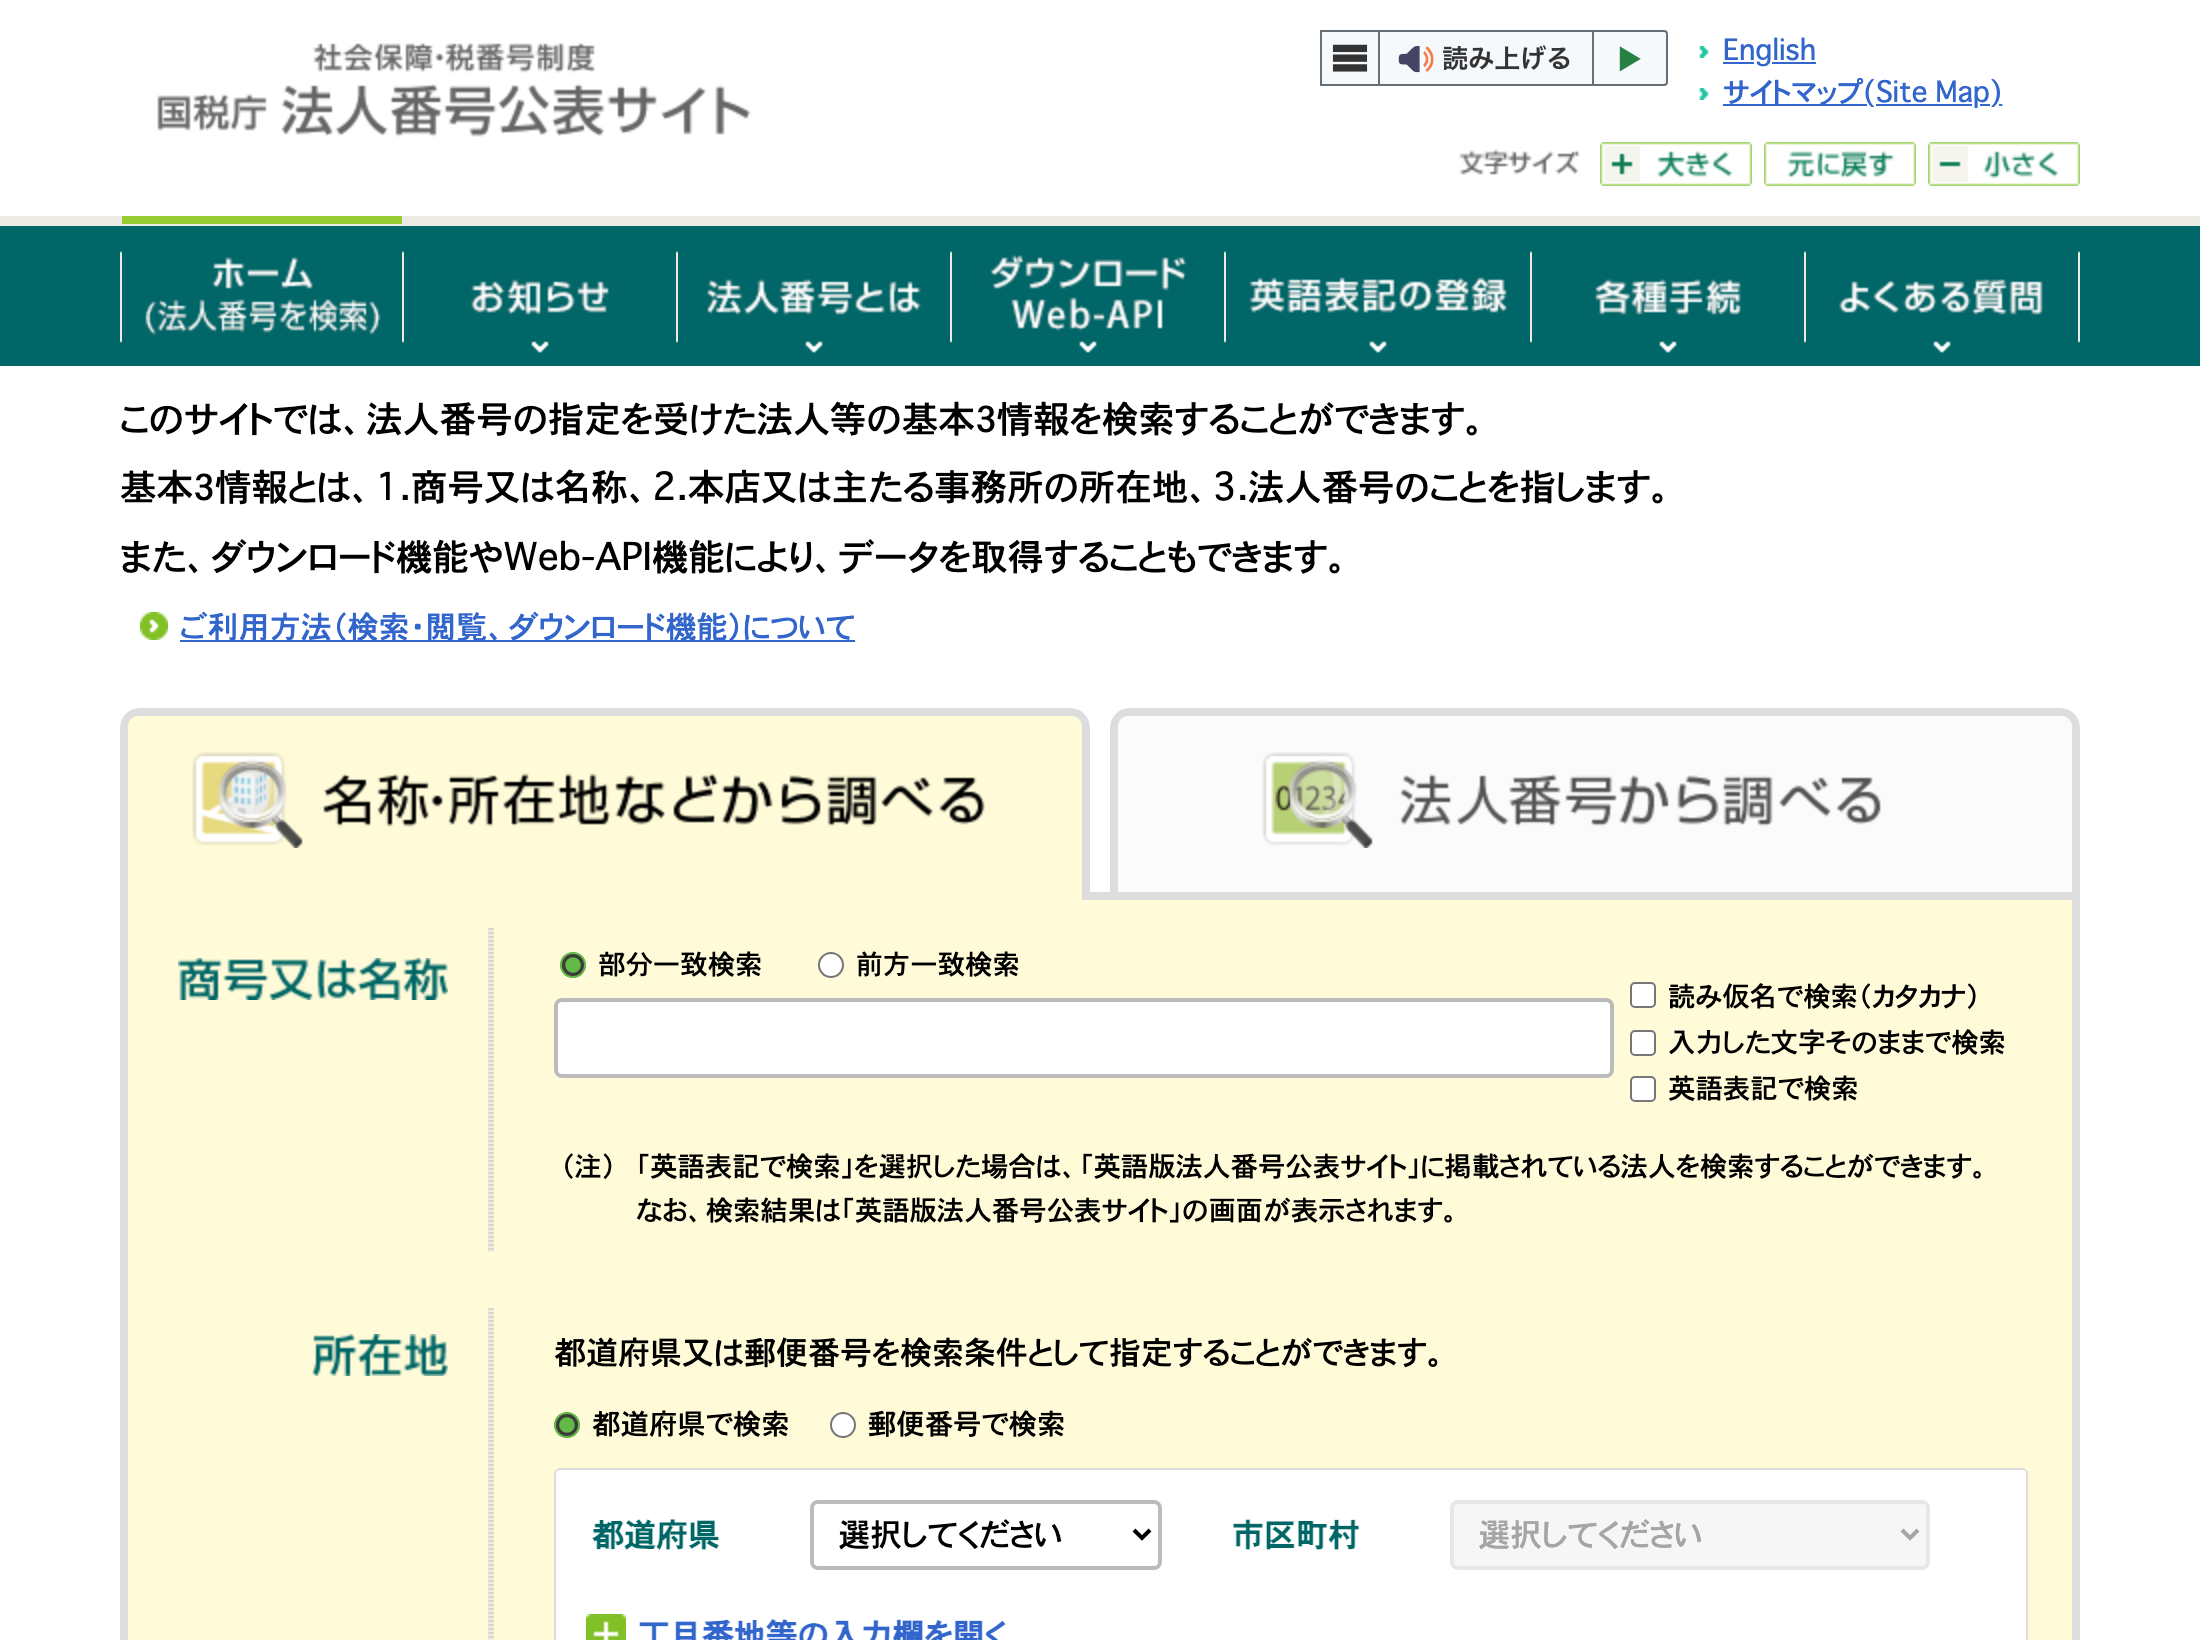Expand 丁目番地等の入力欄を開く plus icon

(606, 1627)
